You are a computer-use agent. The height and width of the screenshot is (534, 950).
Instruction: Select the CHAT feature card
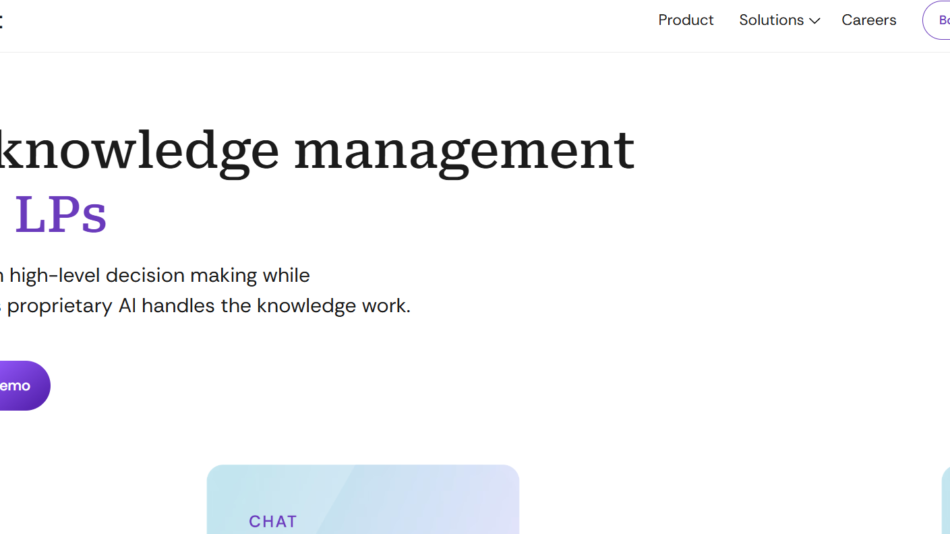pyautogui.click(x=362, y=499)
